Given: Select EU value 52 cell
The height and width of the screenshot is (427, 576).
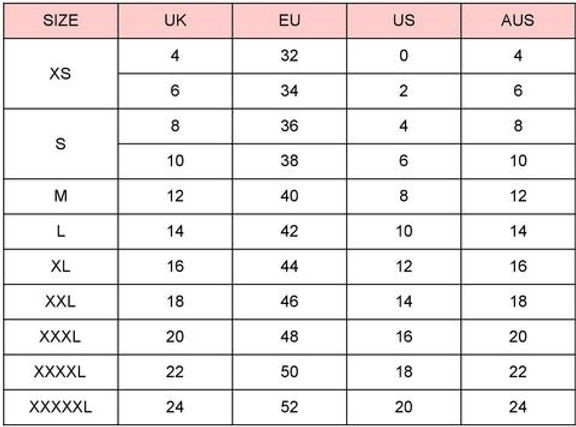Looking at the screenshot, I should pos(289,407).
